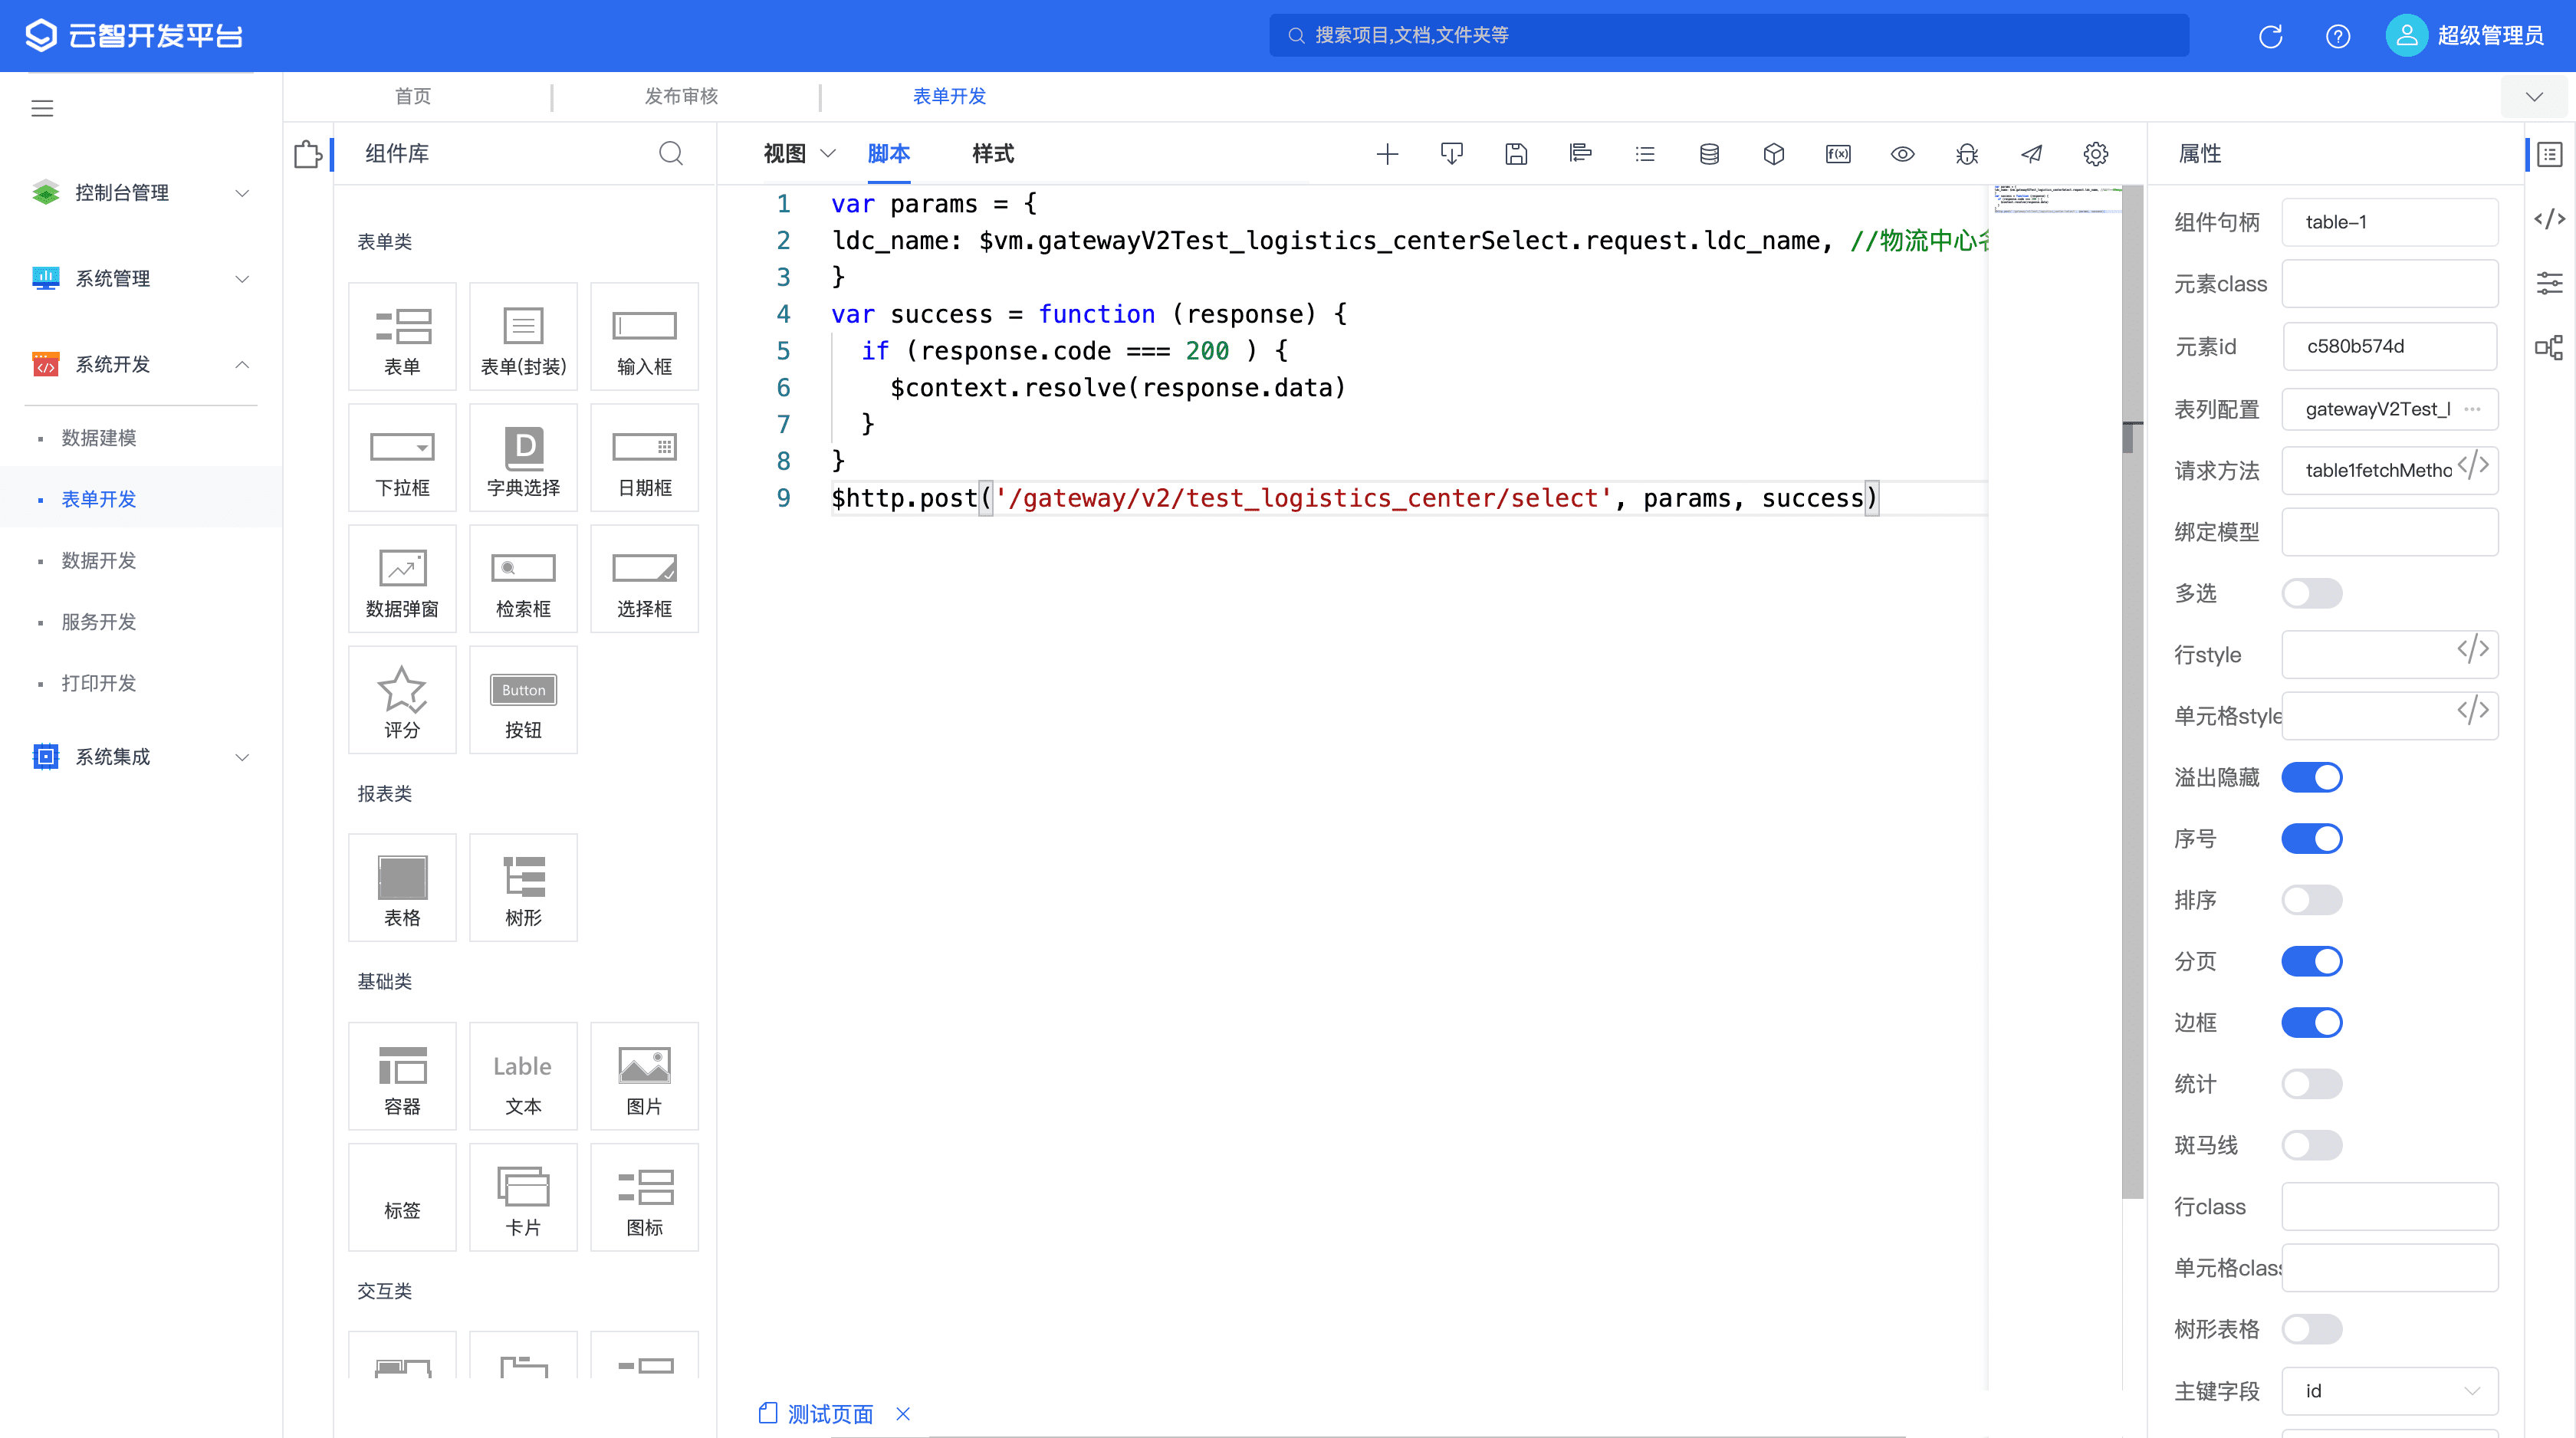Enable the 多选 toggle
This screenshot has height=1438, width=2576.
point(2312,593)
